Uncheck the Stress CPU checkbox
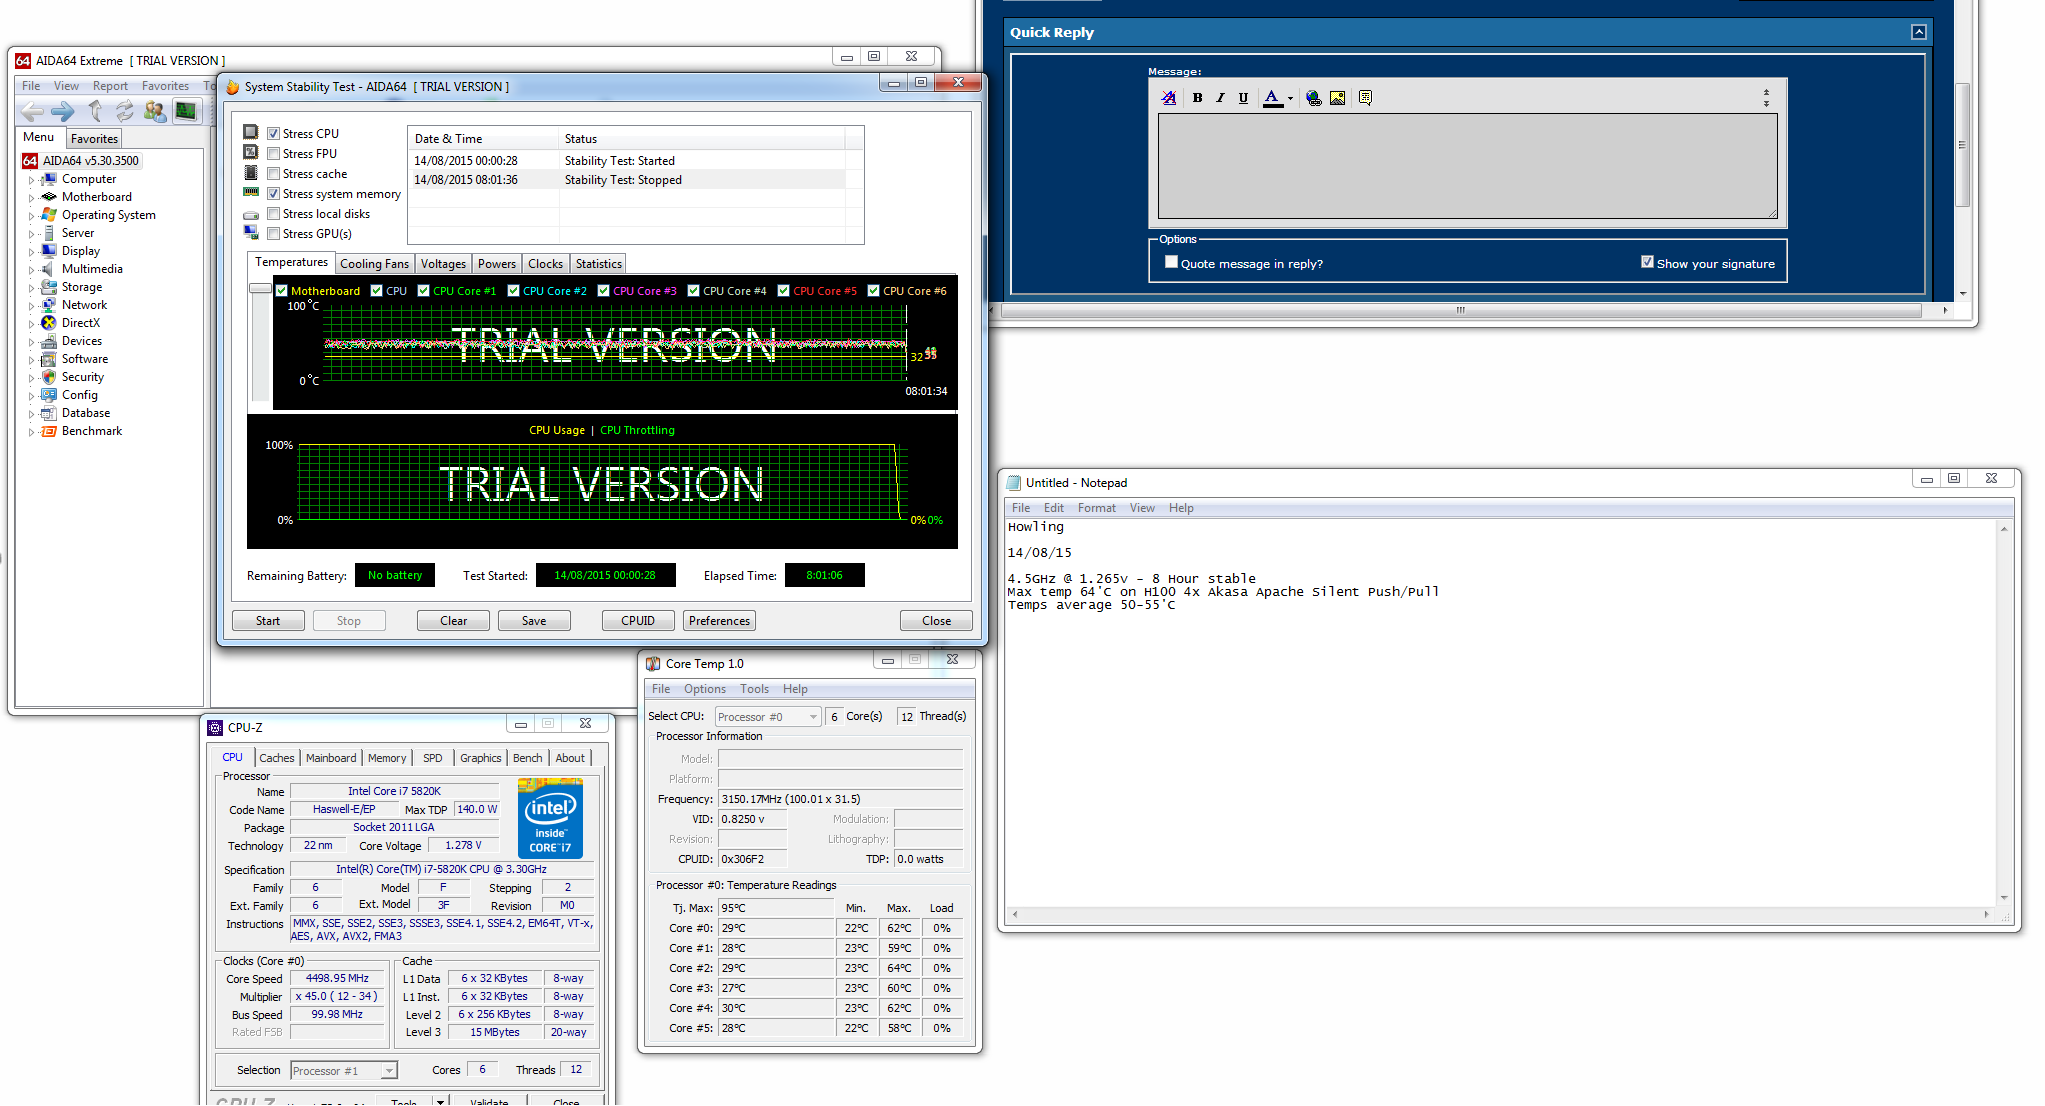 [273, 133]
